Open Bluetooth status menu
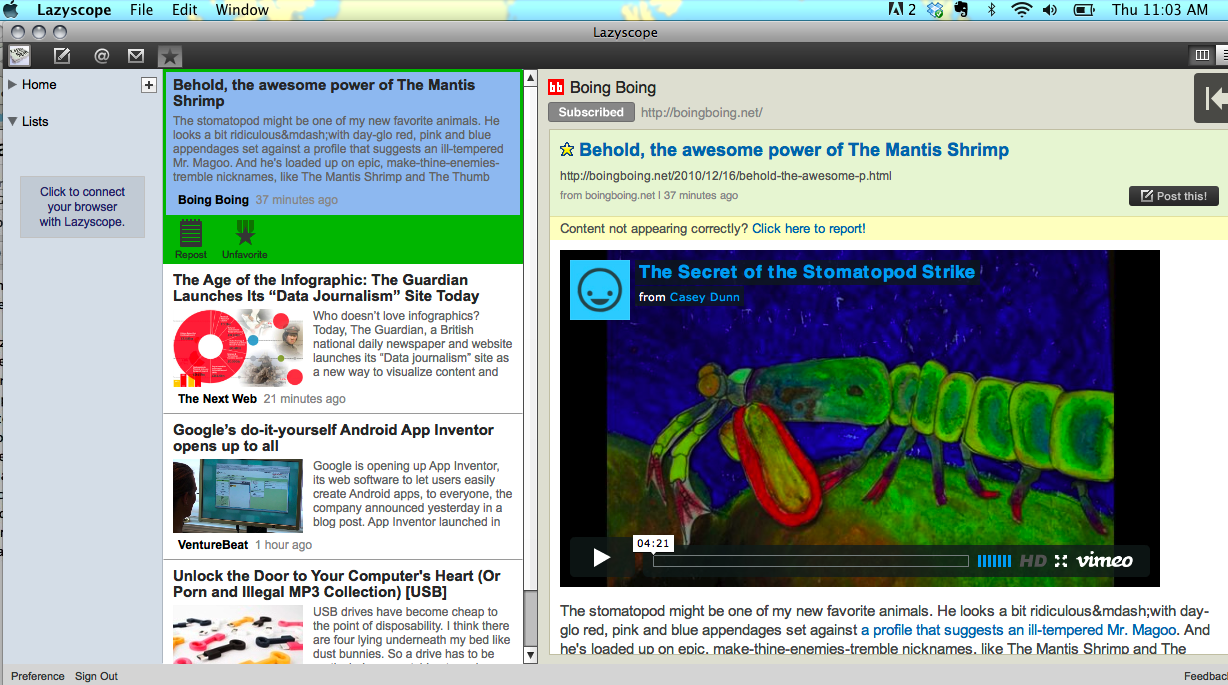This screenshot has width=1228, height=685. tap(992, 10)
